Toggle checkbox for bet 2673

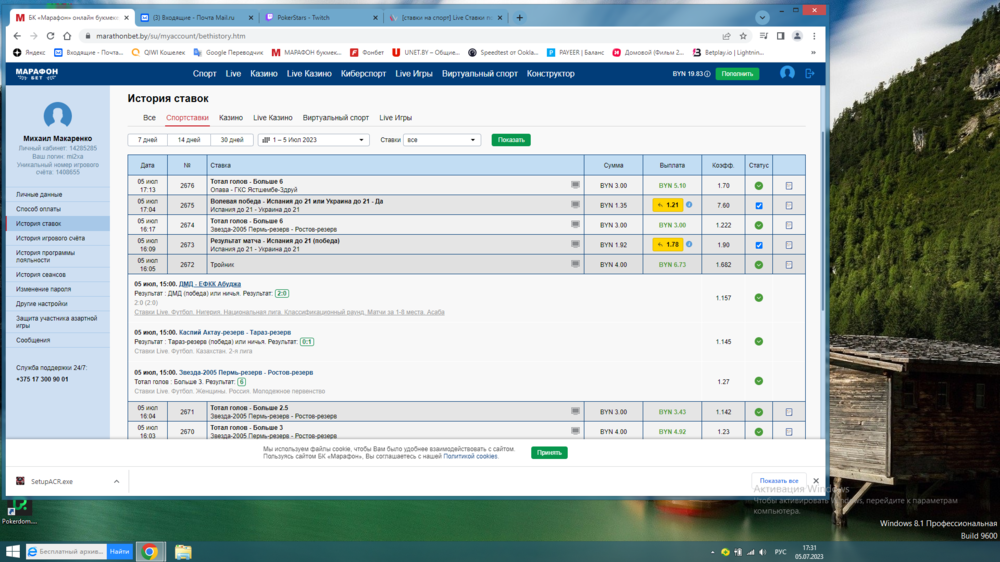click(x=758, y=245)
